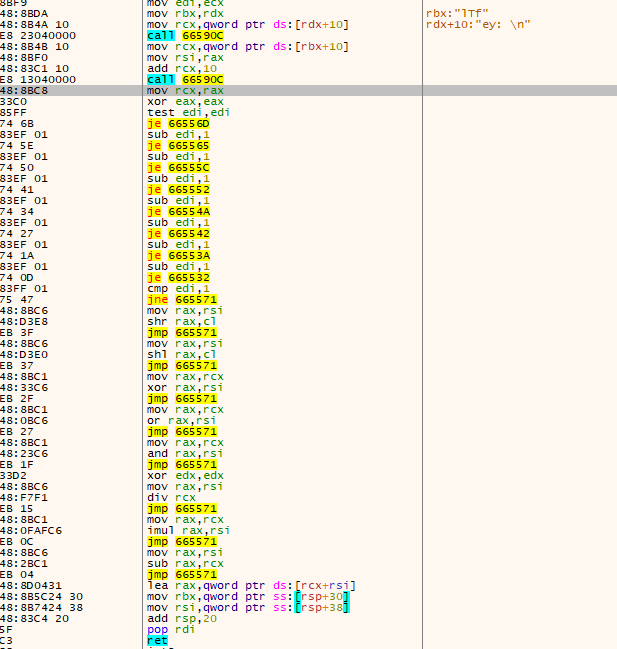
Task: Select the 'add rsp,20' instruction
Action: [182, 619]
